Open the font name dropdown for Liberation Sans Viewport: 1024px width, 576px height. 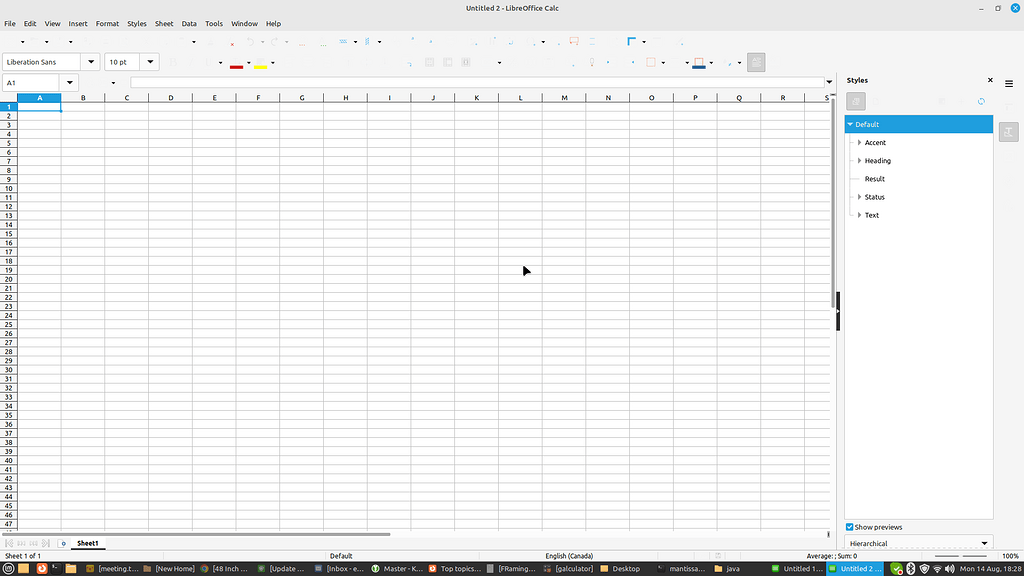click(x=91, y=62)
